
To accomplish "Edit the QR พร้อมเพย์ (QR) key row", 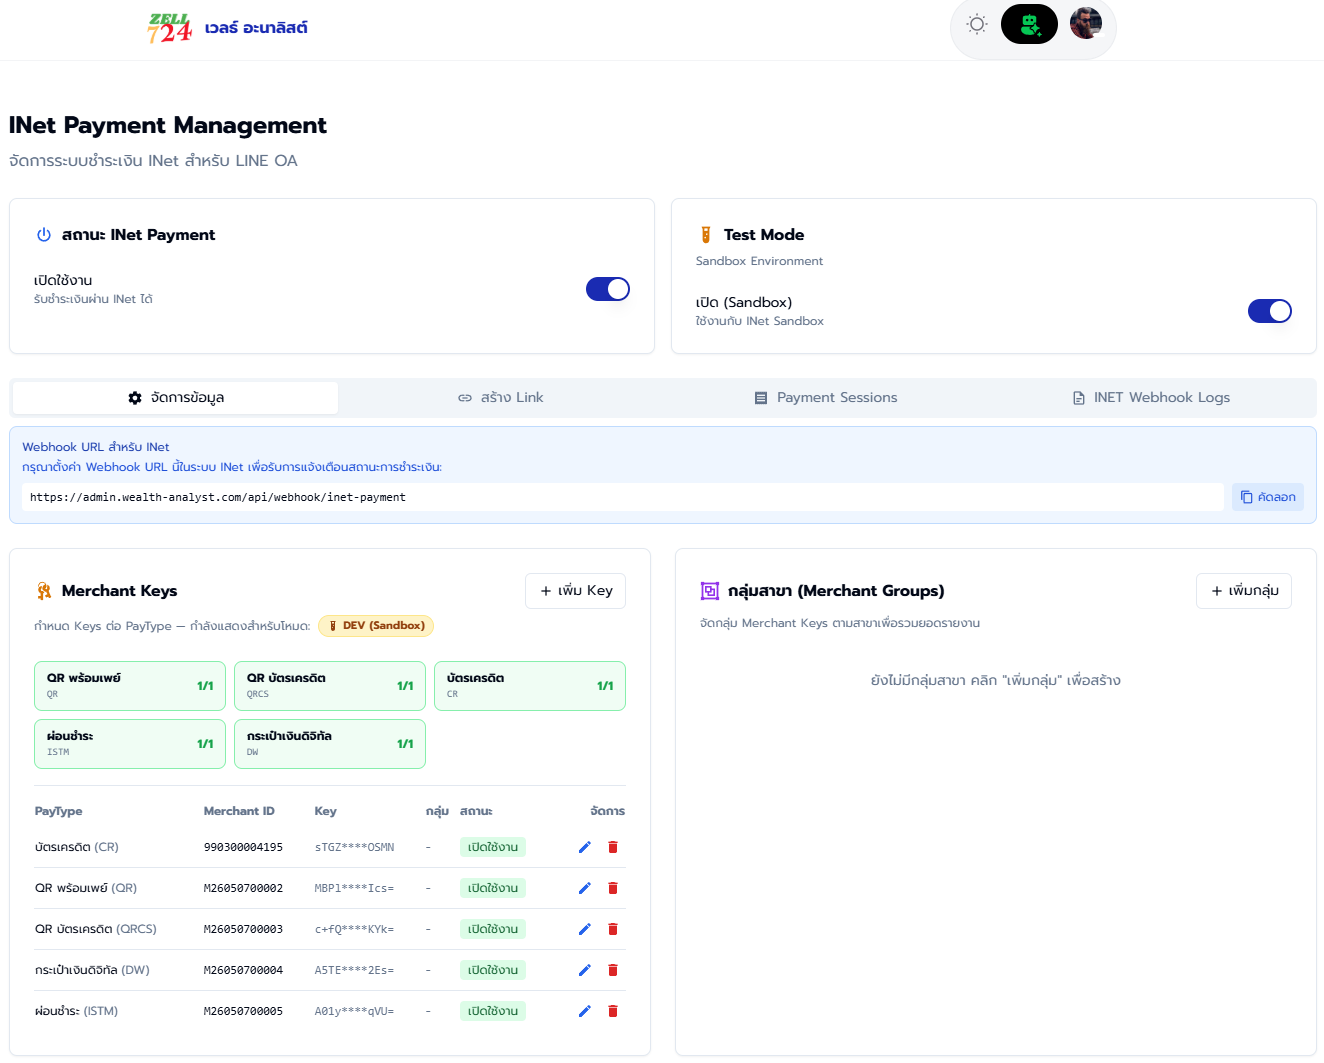I will pyautogui.click(x=585, y=888).
